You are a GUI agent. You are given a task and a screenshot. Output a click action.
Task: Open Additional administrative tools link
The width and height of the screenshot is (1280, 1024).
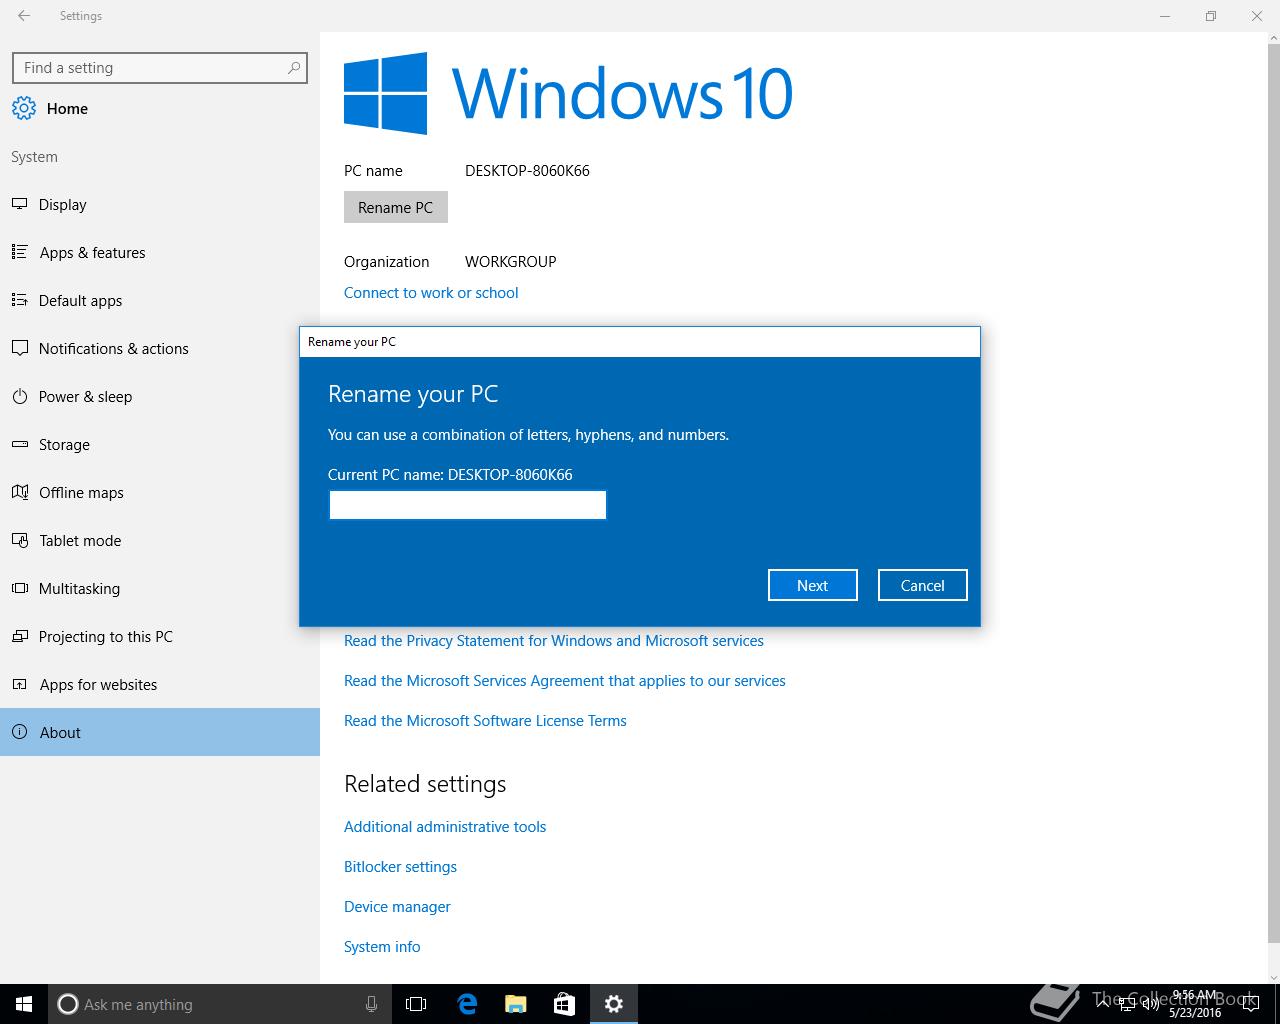(x=445, y=826)
